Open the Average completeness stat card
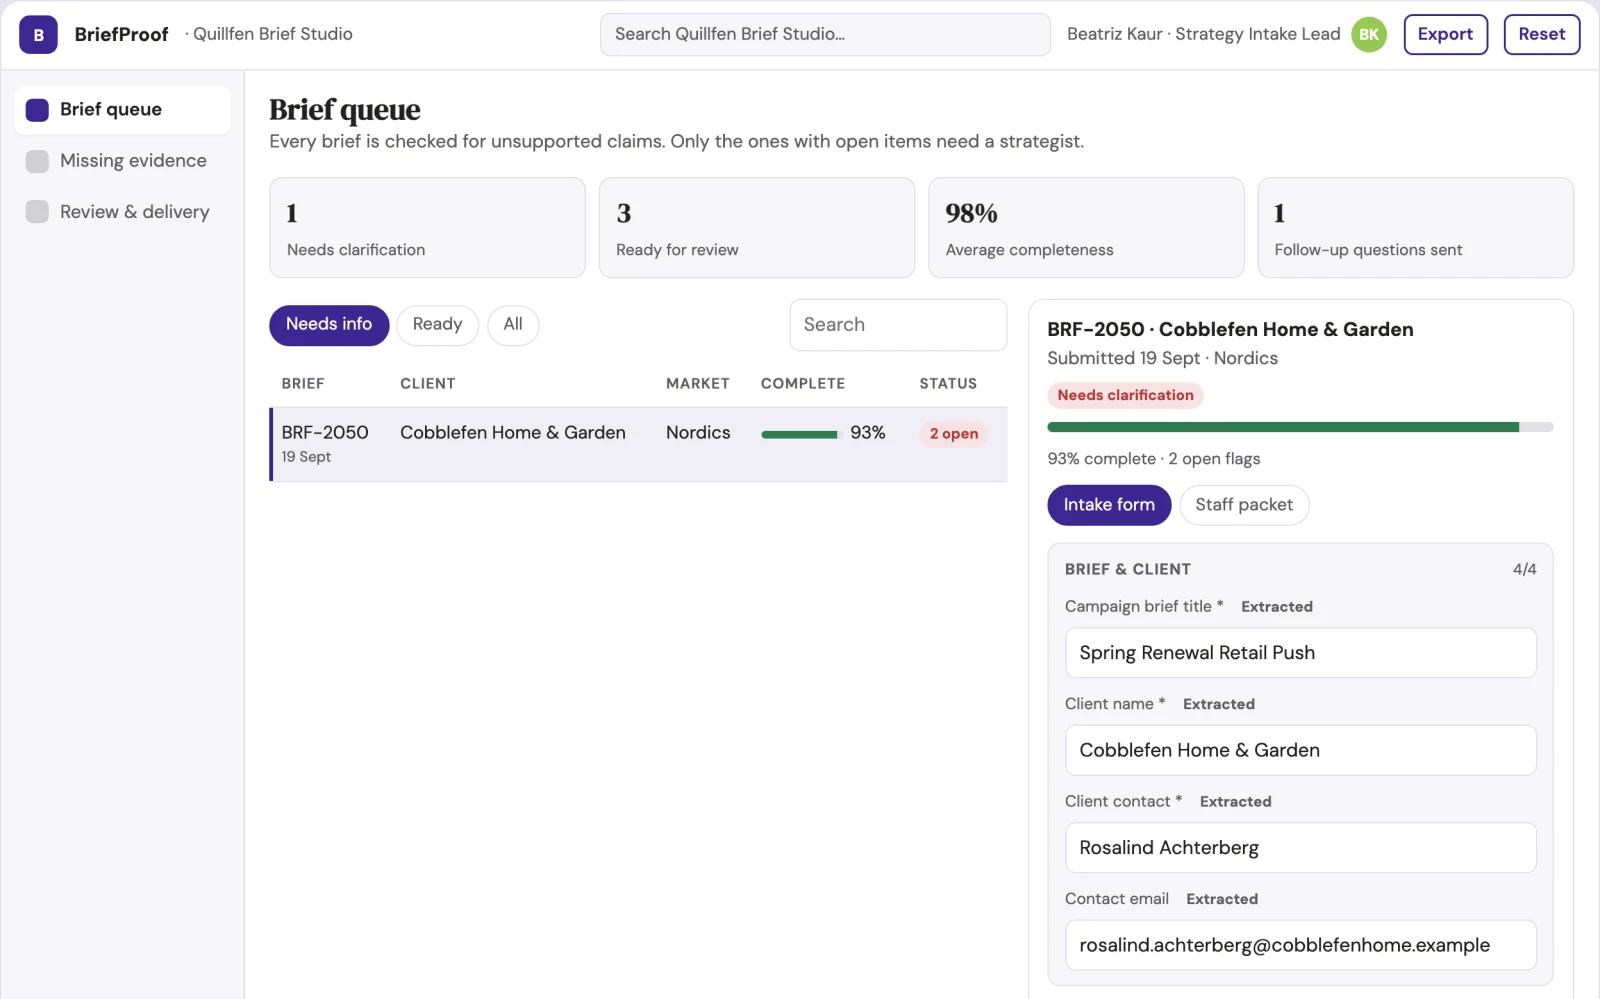Screen dimensions: 1600x999 pos(1086,228)
